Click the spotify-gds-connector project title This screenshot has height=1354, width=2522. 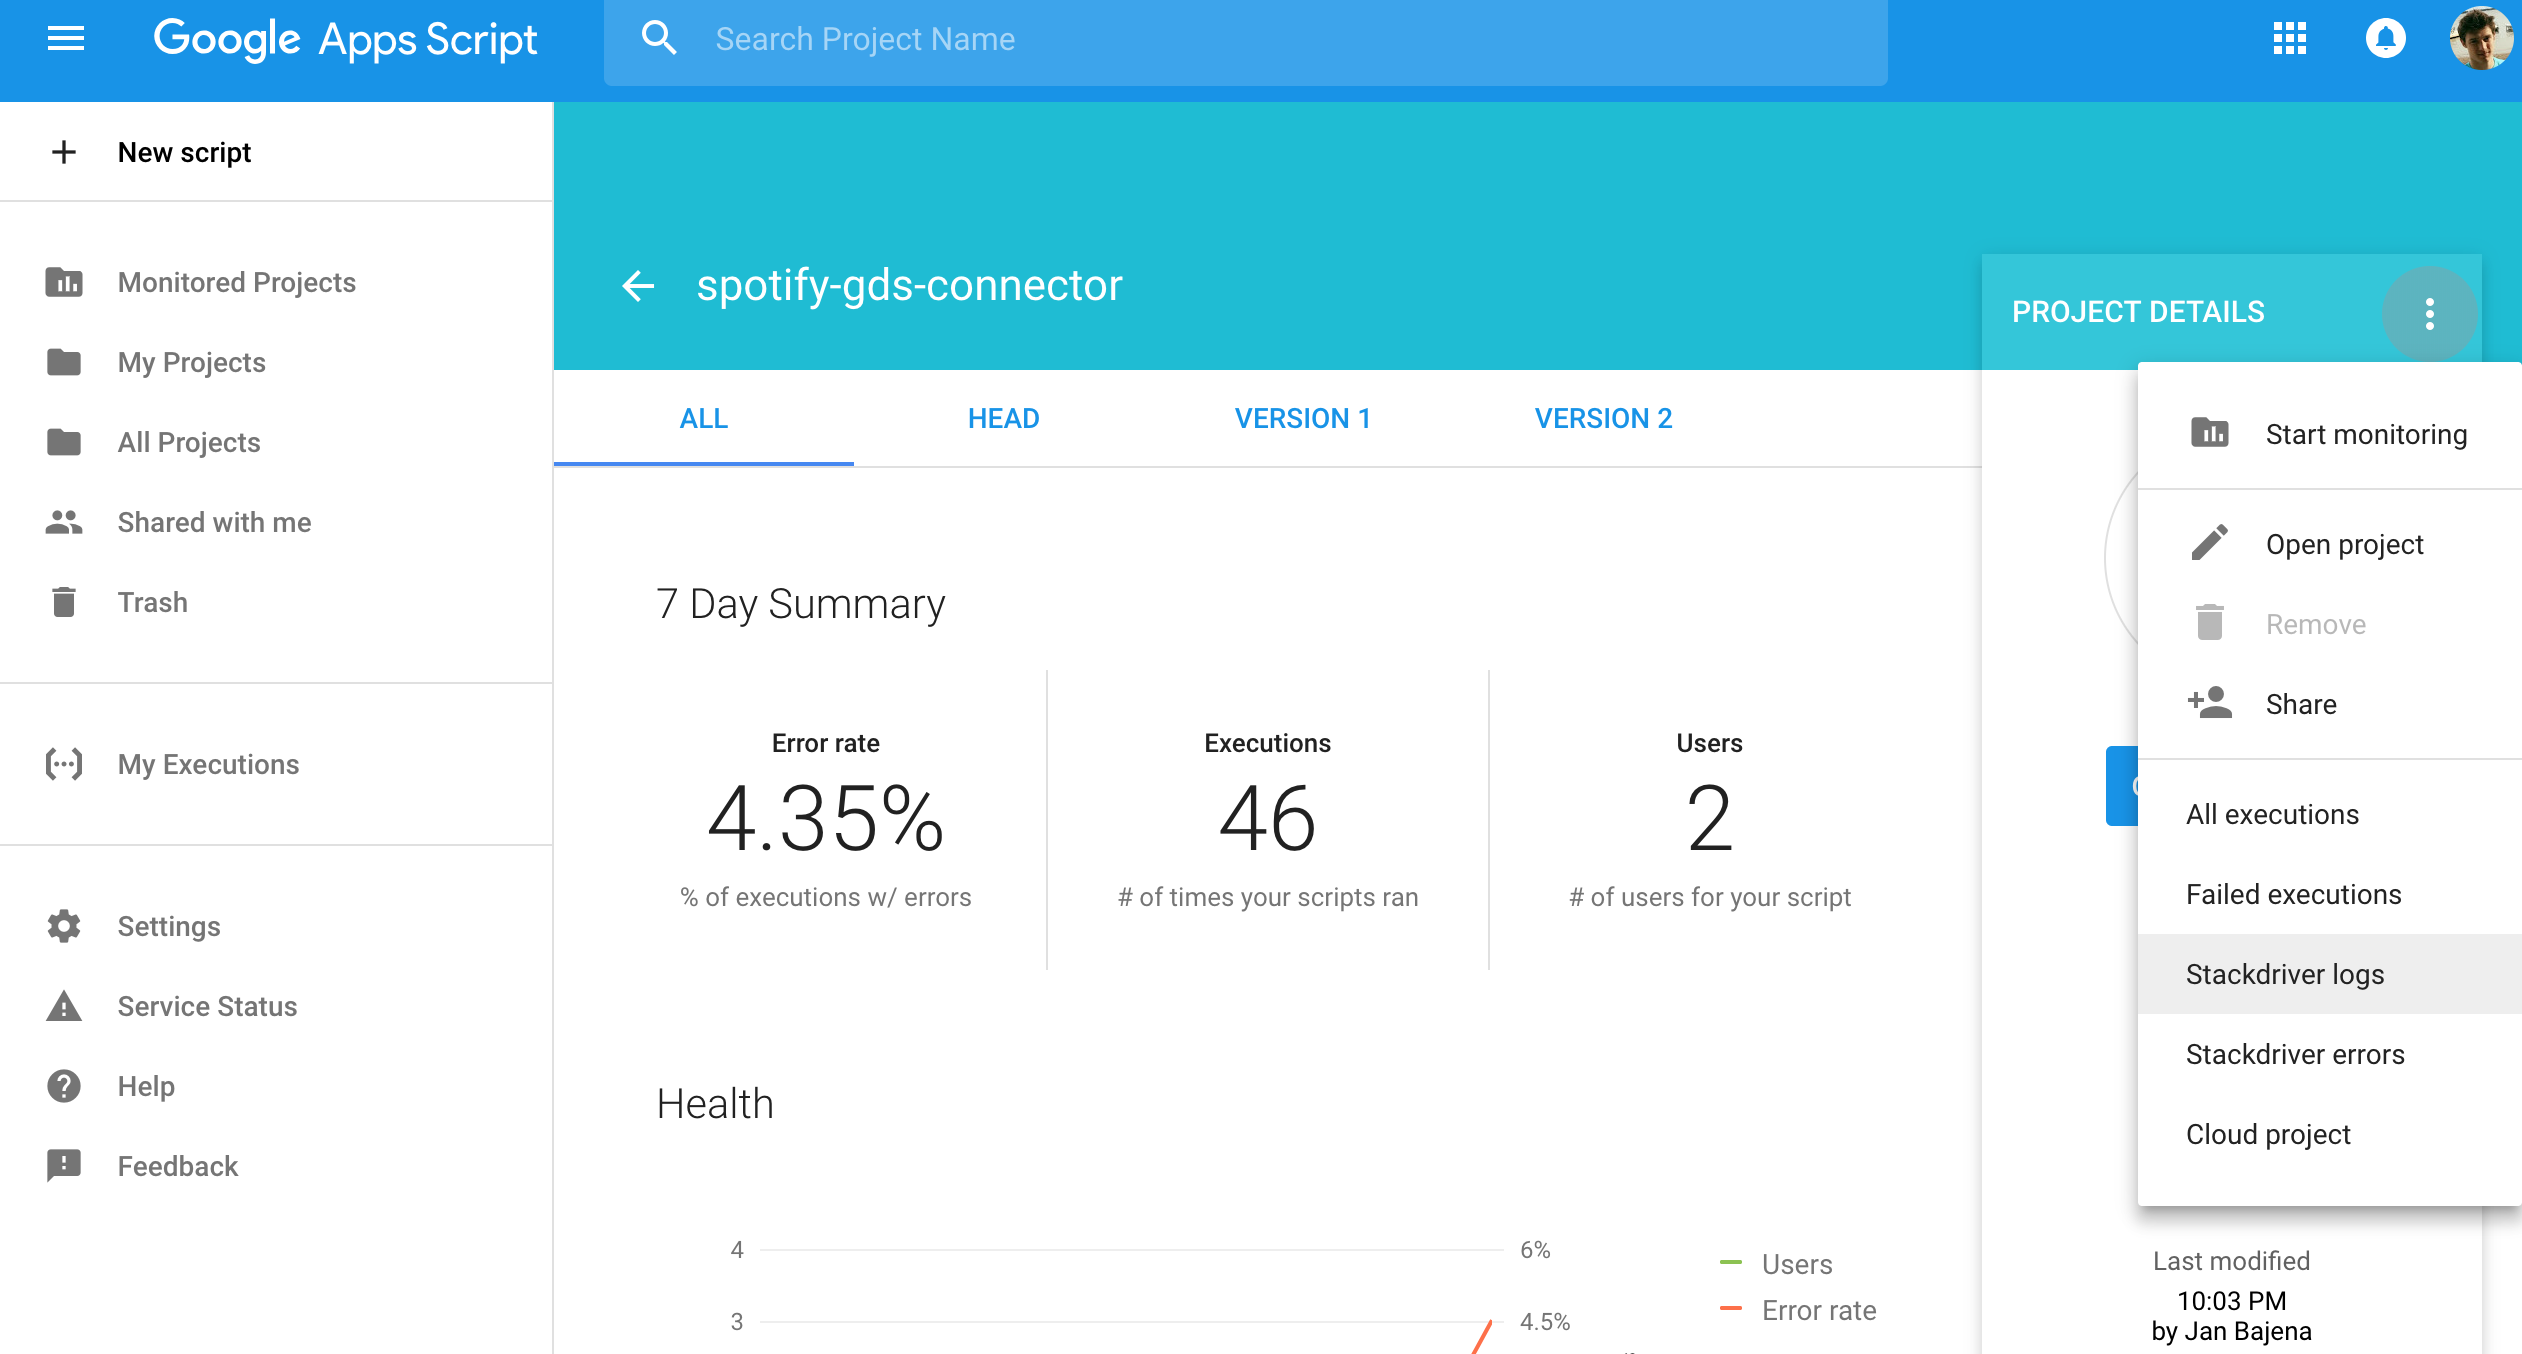click(909, 286)
